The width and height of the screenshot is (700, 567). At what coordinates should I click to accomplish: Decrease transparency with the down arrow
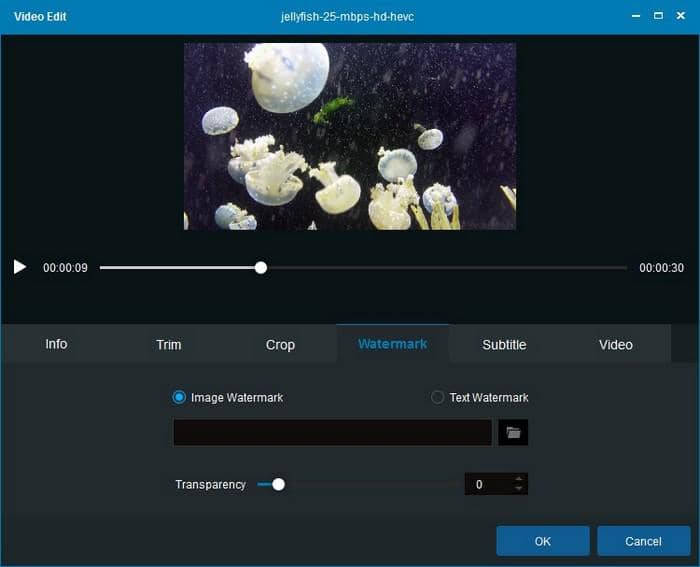pos(518,489)
